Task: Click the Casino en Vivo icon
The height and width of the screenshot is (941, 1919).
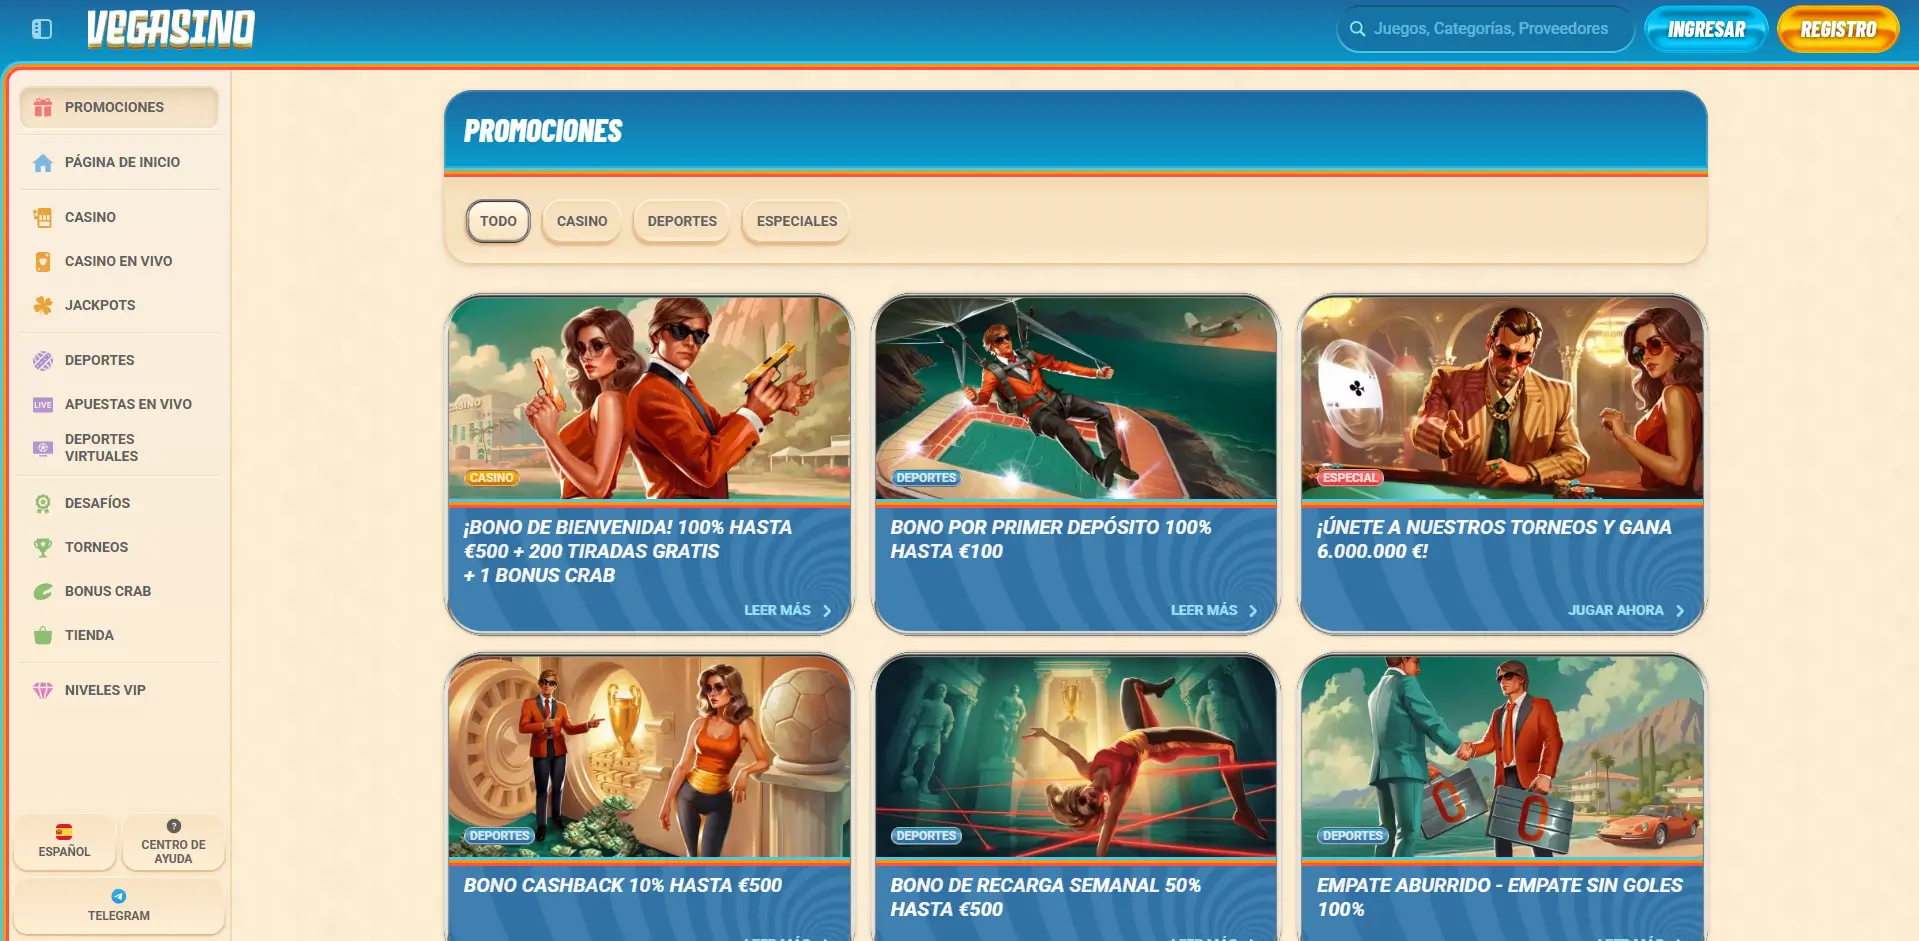Action: coord(43,261)
